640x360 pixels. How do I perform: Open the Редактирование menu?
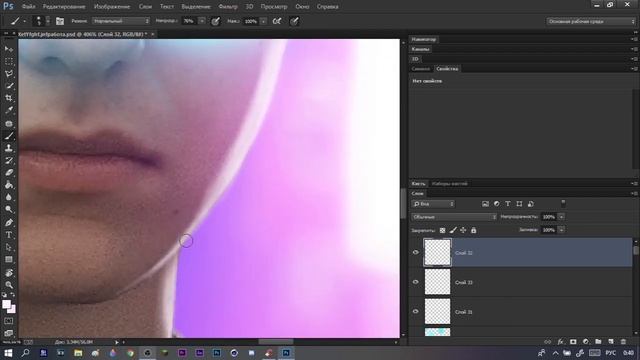(64, 7)
